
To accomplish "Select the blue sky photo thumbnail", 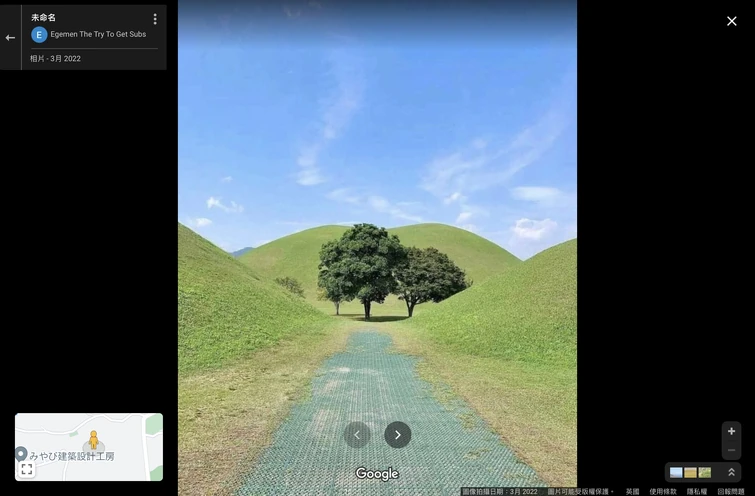I will click(676, 472).
